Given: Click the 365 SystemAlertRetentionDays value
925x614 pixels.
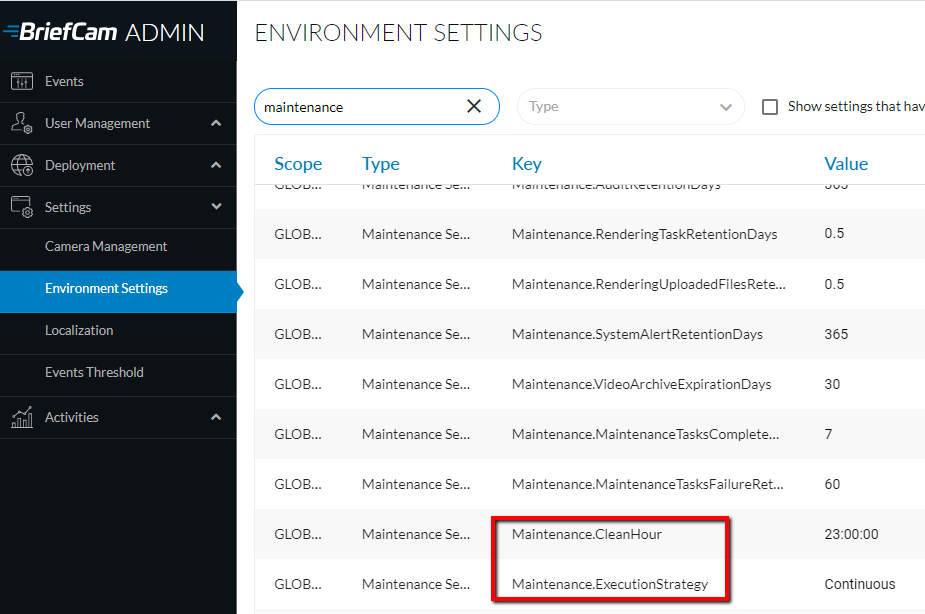Looking at the screenshot, I should click(836, 334).
